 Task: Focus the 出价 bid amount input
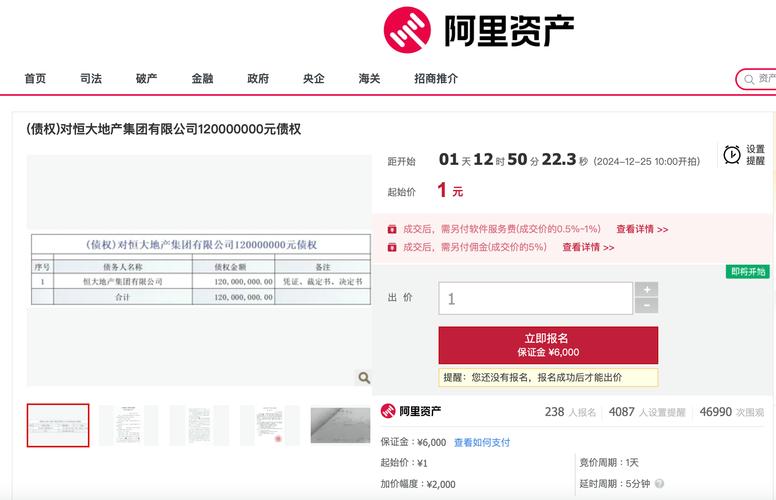pos(535,299)
